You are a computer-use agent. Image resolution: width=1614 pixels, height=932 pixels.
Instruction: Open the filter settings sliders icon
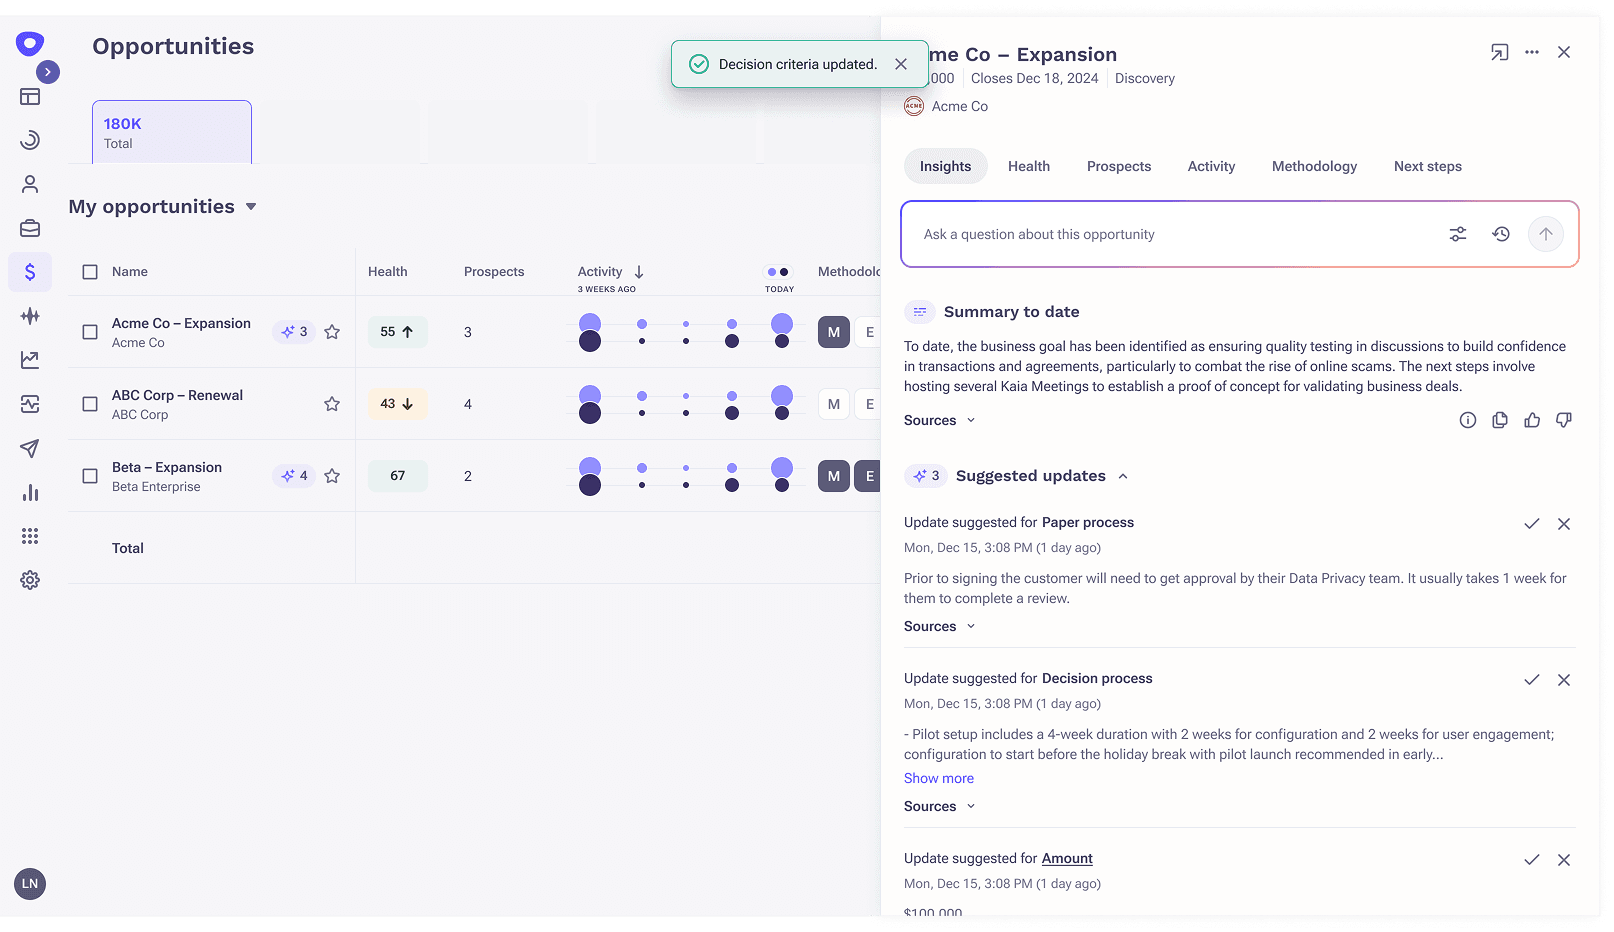(x=1457, y=234)
